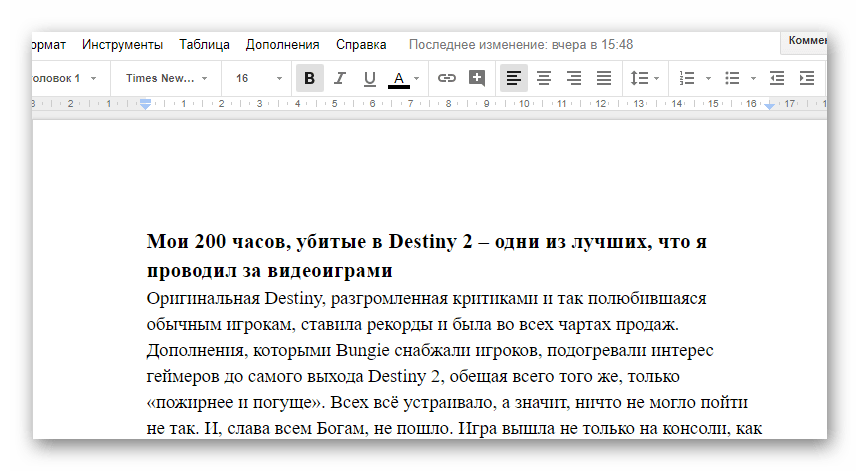Justify the text alignment
The height and width of the screenshot is (471, 859).
604,78
